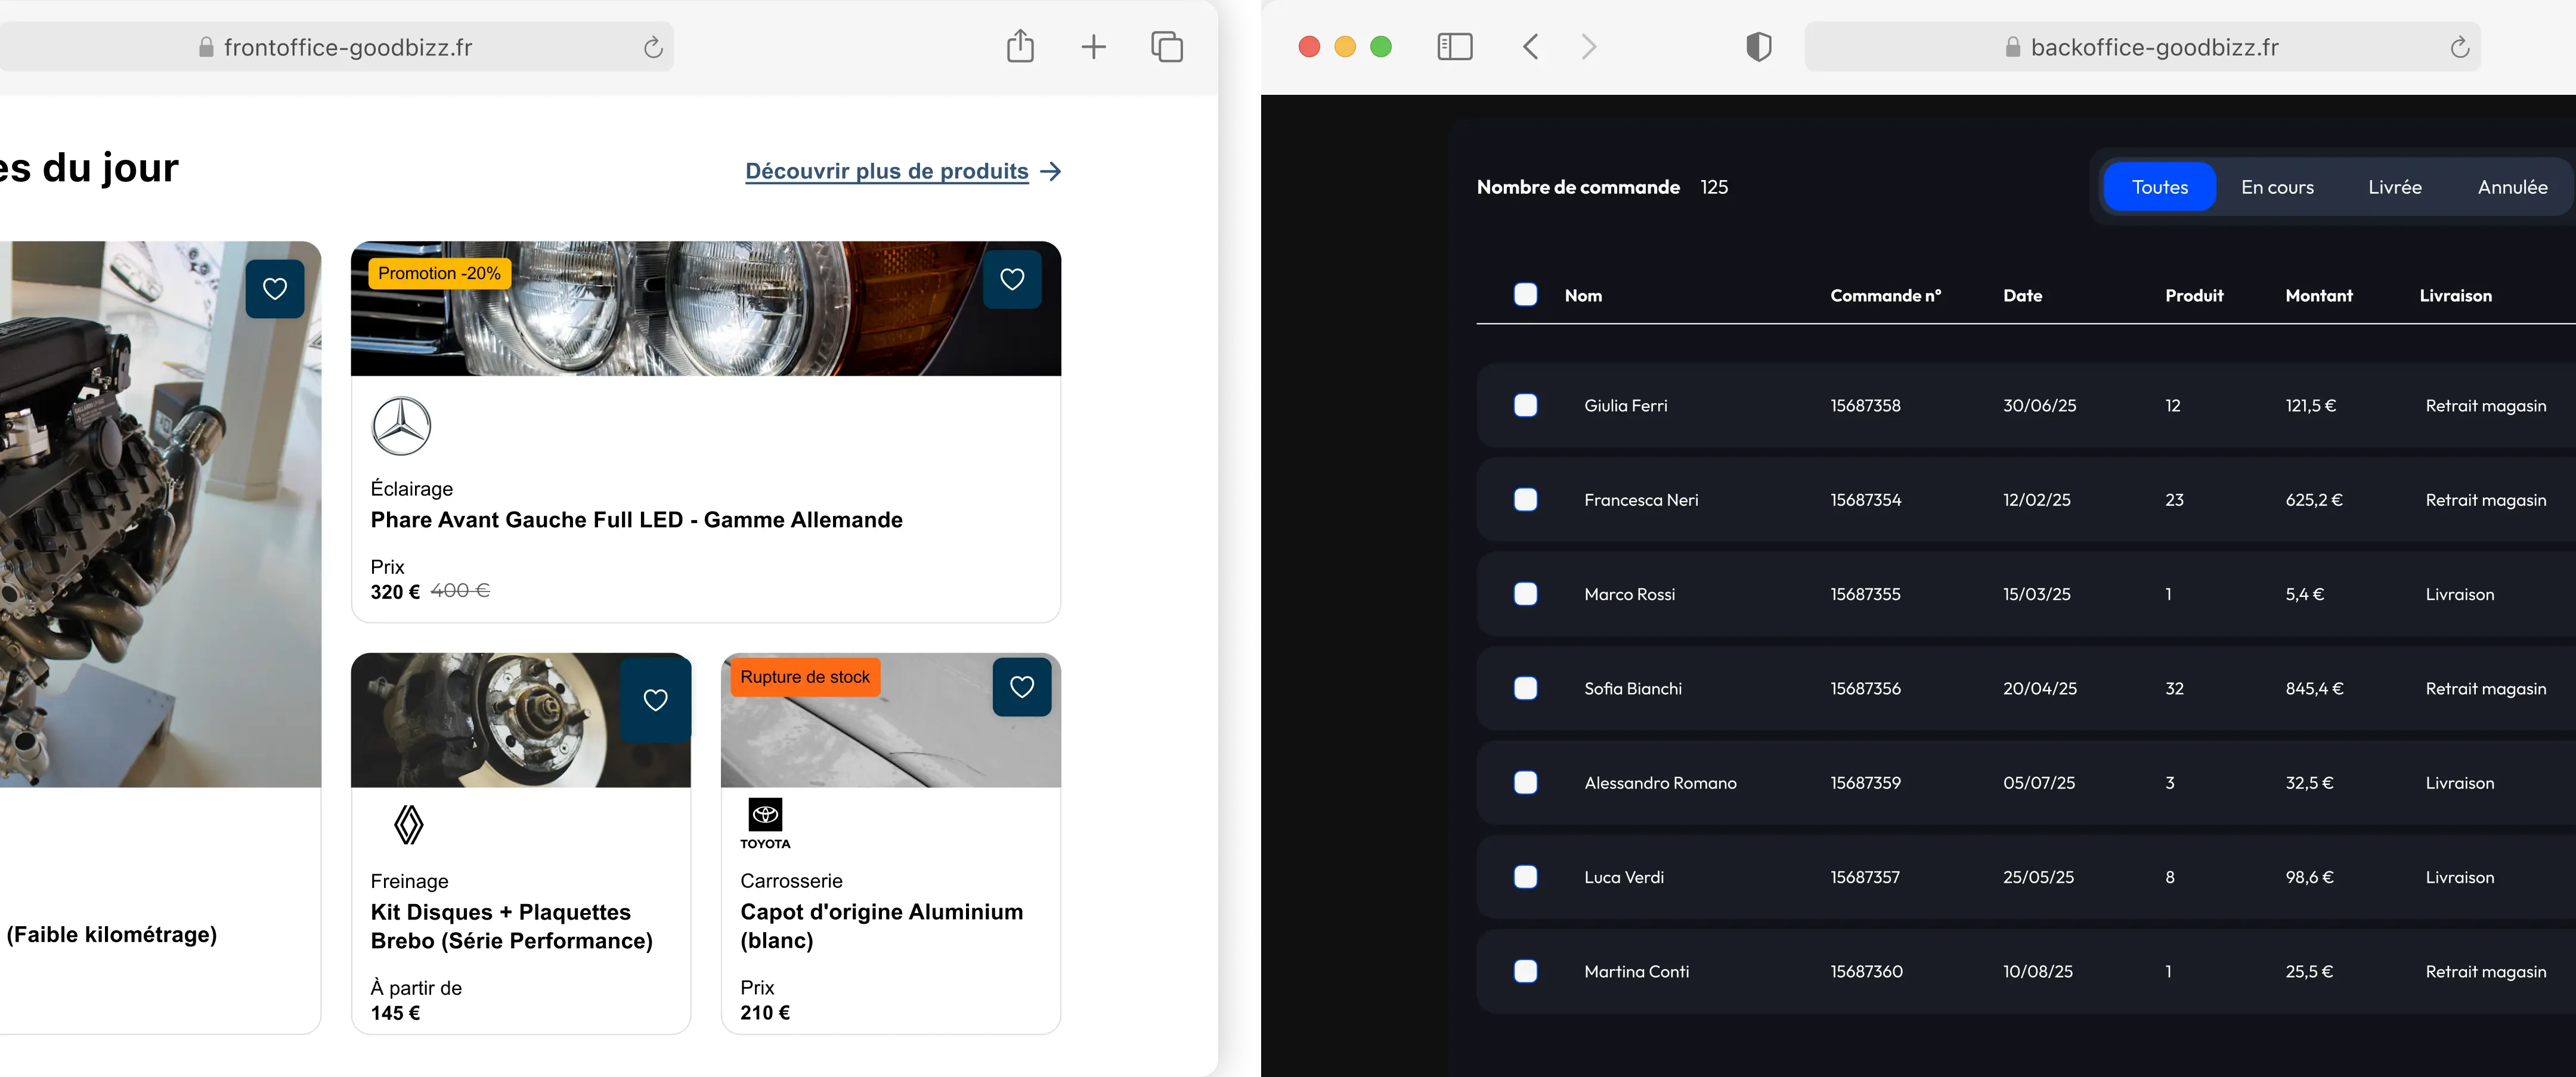Image resolution: width=2576 pixels, height=1077 pixels.
Task: Reload the frontoffice-goodbizz.fr page
Action: pos(653,47)
